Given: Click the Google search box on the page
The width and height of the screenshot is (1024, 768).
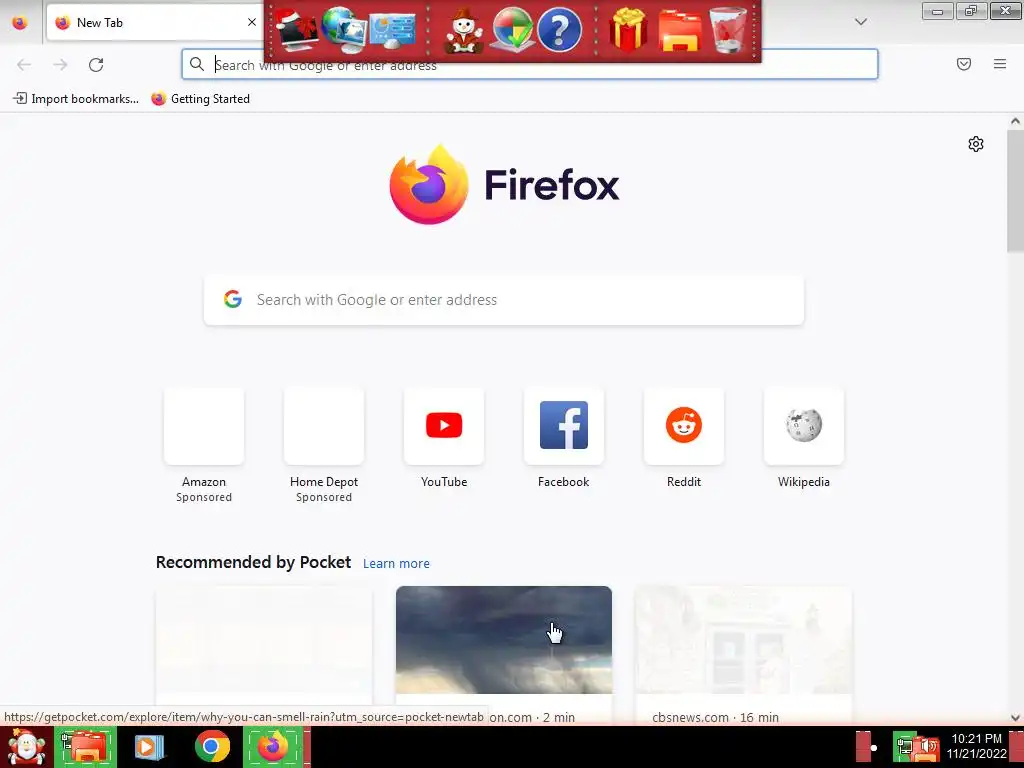Looking at the screenshot, I should click(504, 300).
